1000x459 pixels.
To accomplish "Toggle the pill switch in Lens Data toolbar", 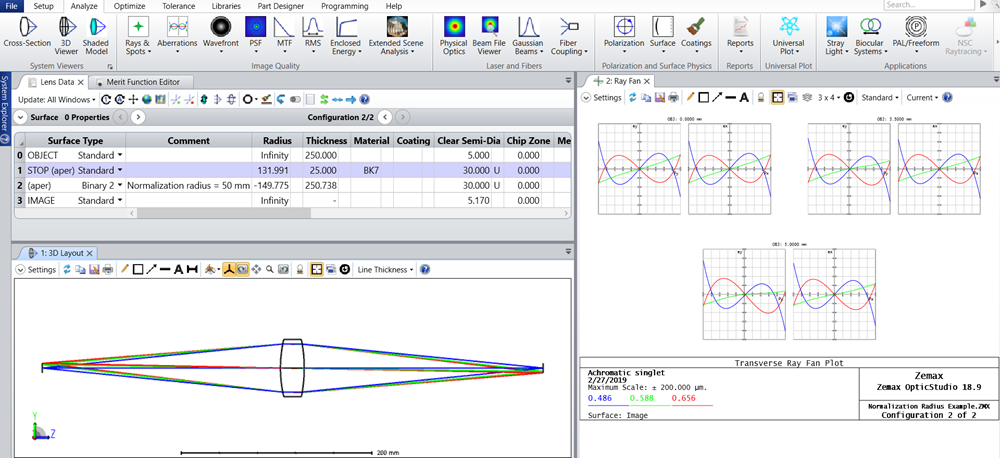I will pos(295,99).
